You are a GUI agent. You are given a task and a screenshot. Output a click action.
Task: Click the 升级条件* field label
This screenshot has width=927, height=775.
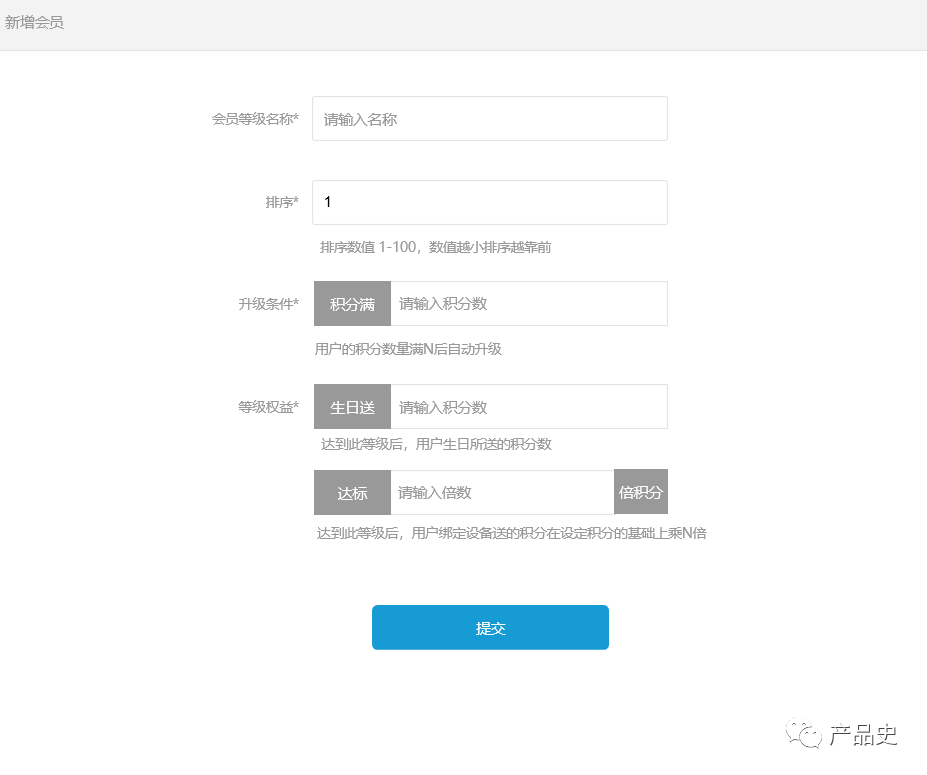coord(268,304)
